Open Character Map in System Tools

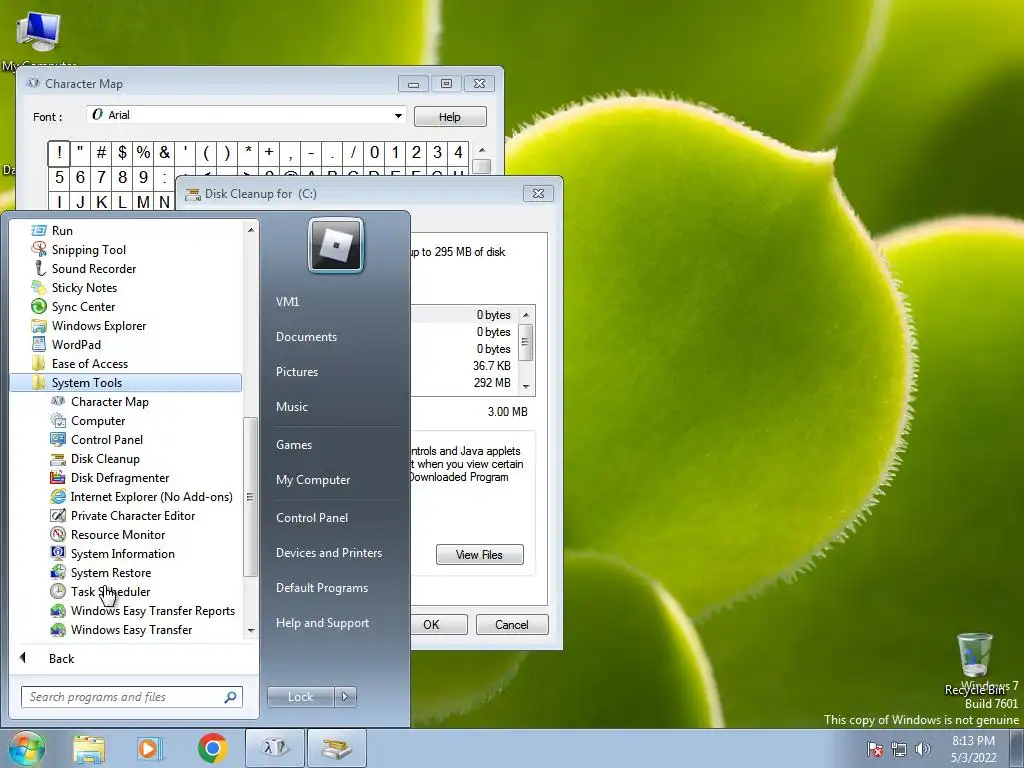(110, 402)
